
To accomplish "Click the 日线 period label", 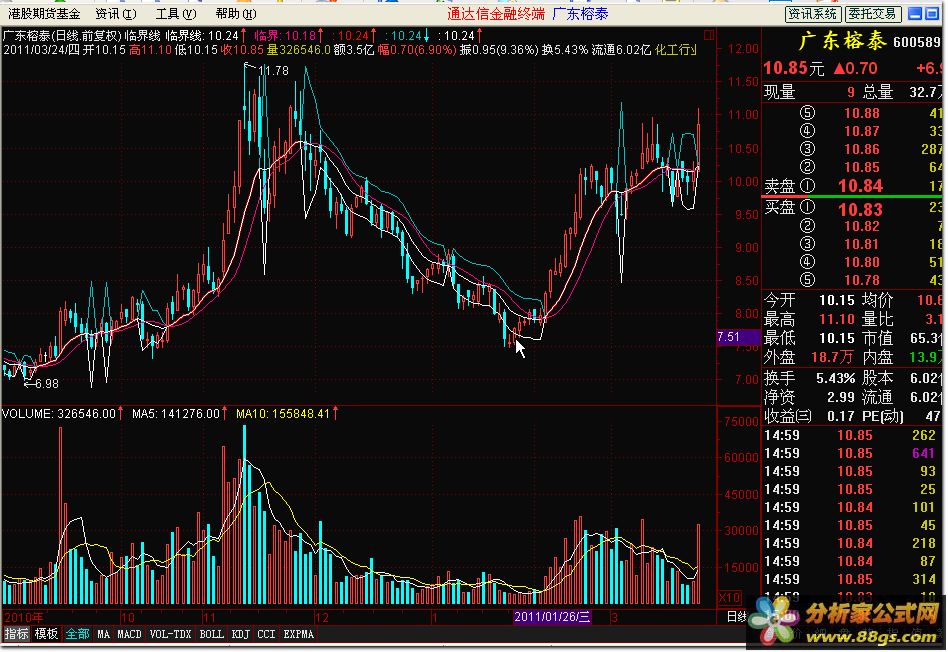I will 736,617.
